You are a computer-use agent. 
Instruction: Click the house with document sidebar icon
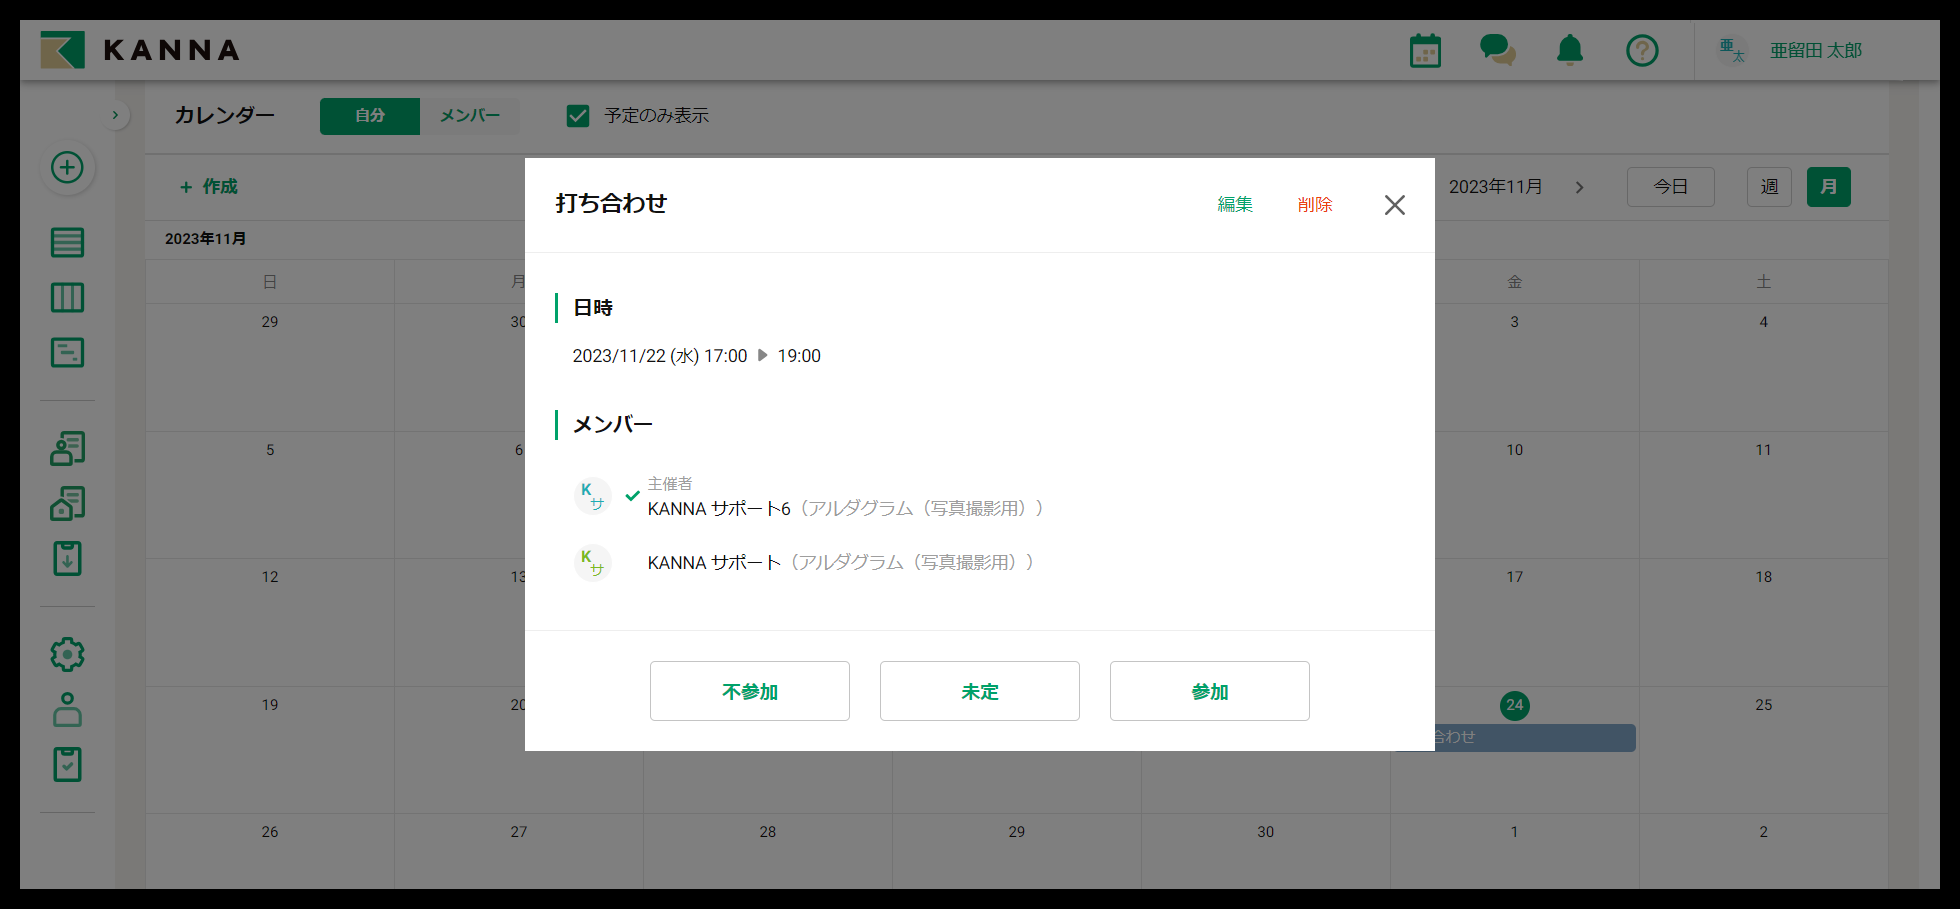[67, 503]
